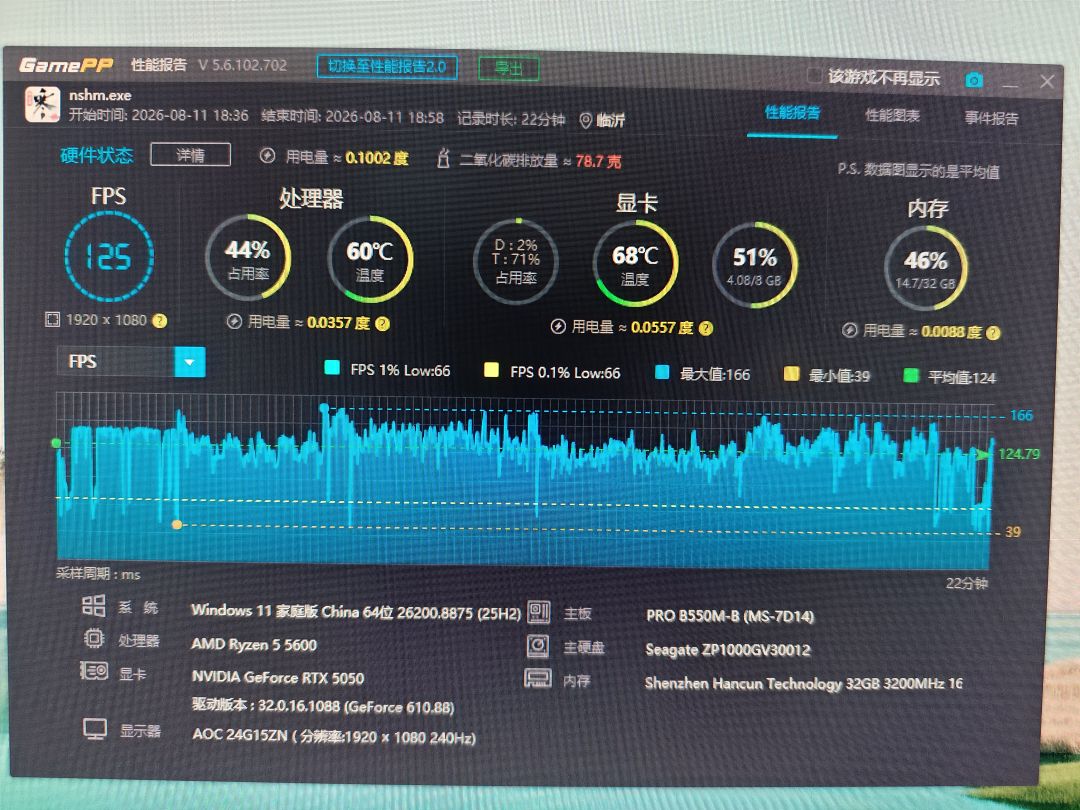Click NVIDIA GeForce RTX 5050 text
This screenshot has height=810, width=1080.
278,678
